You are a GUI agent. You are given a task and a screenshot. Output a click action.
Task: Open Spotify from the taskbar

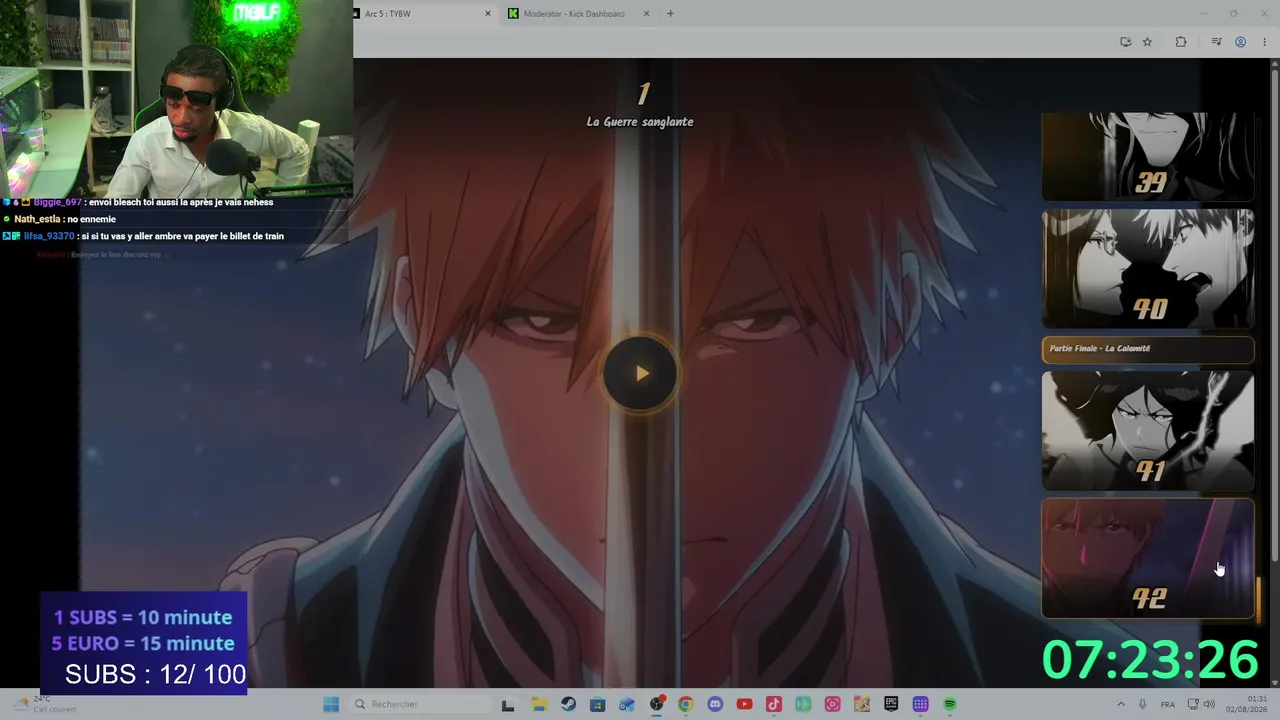click(x=950, y=704)
